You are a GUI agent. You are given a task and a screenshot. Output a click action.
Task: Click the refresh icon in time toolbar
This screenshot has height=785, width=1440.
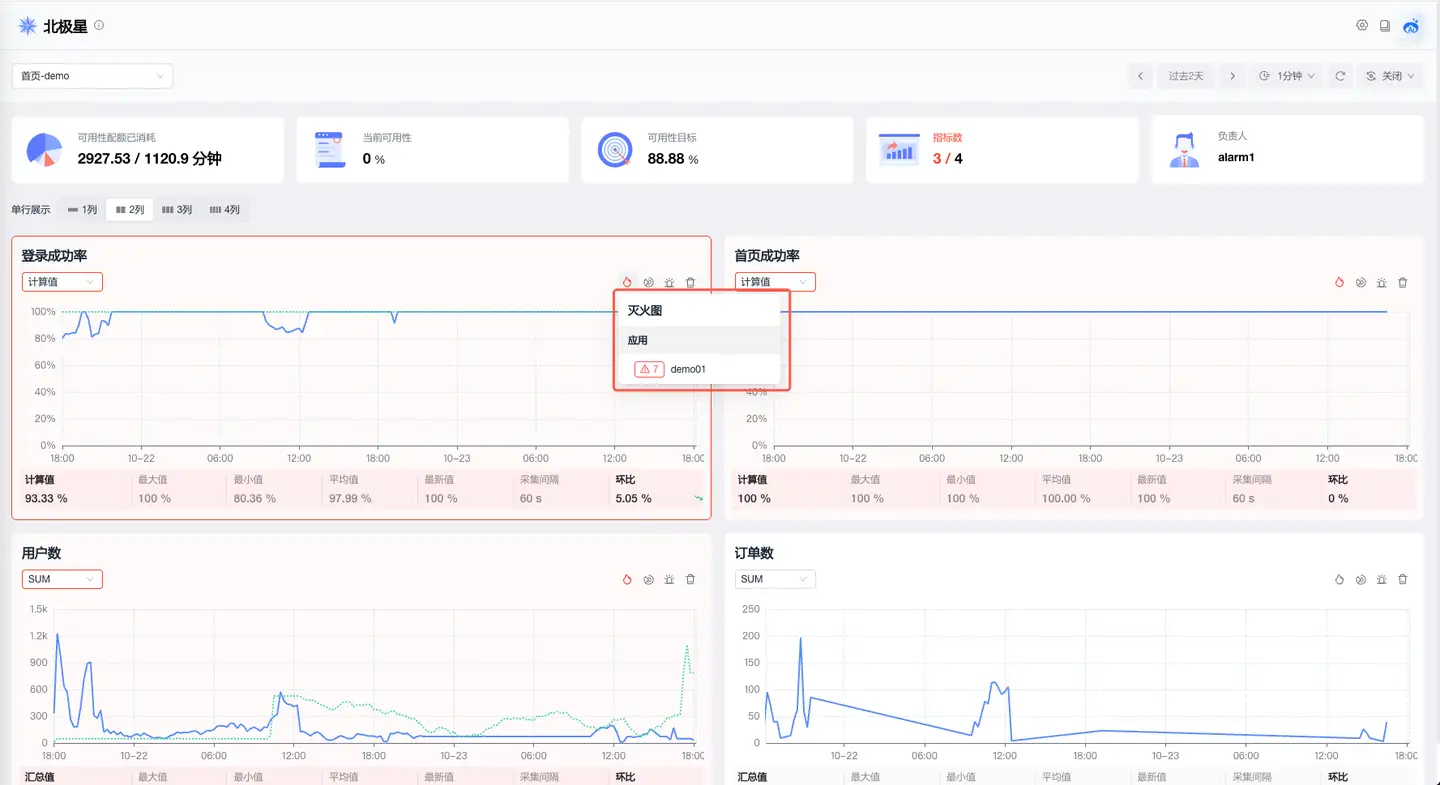(1340, 76)
